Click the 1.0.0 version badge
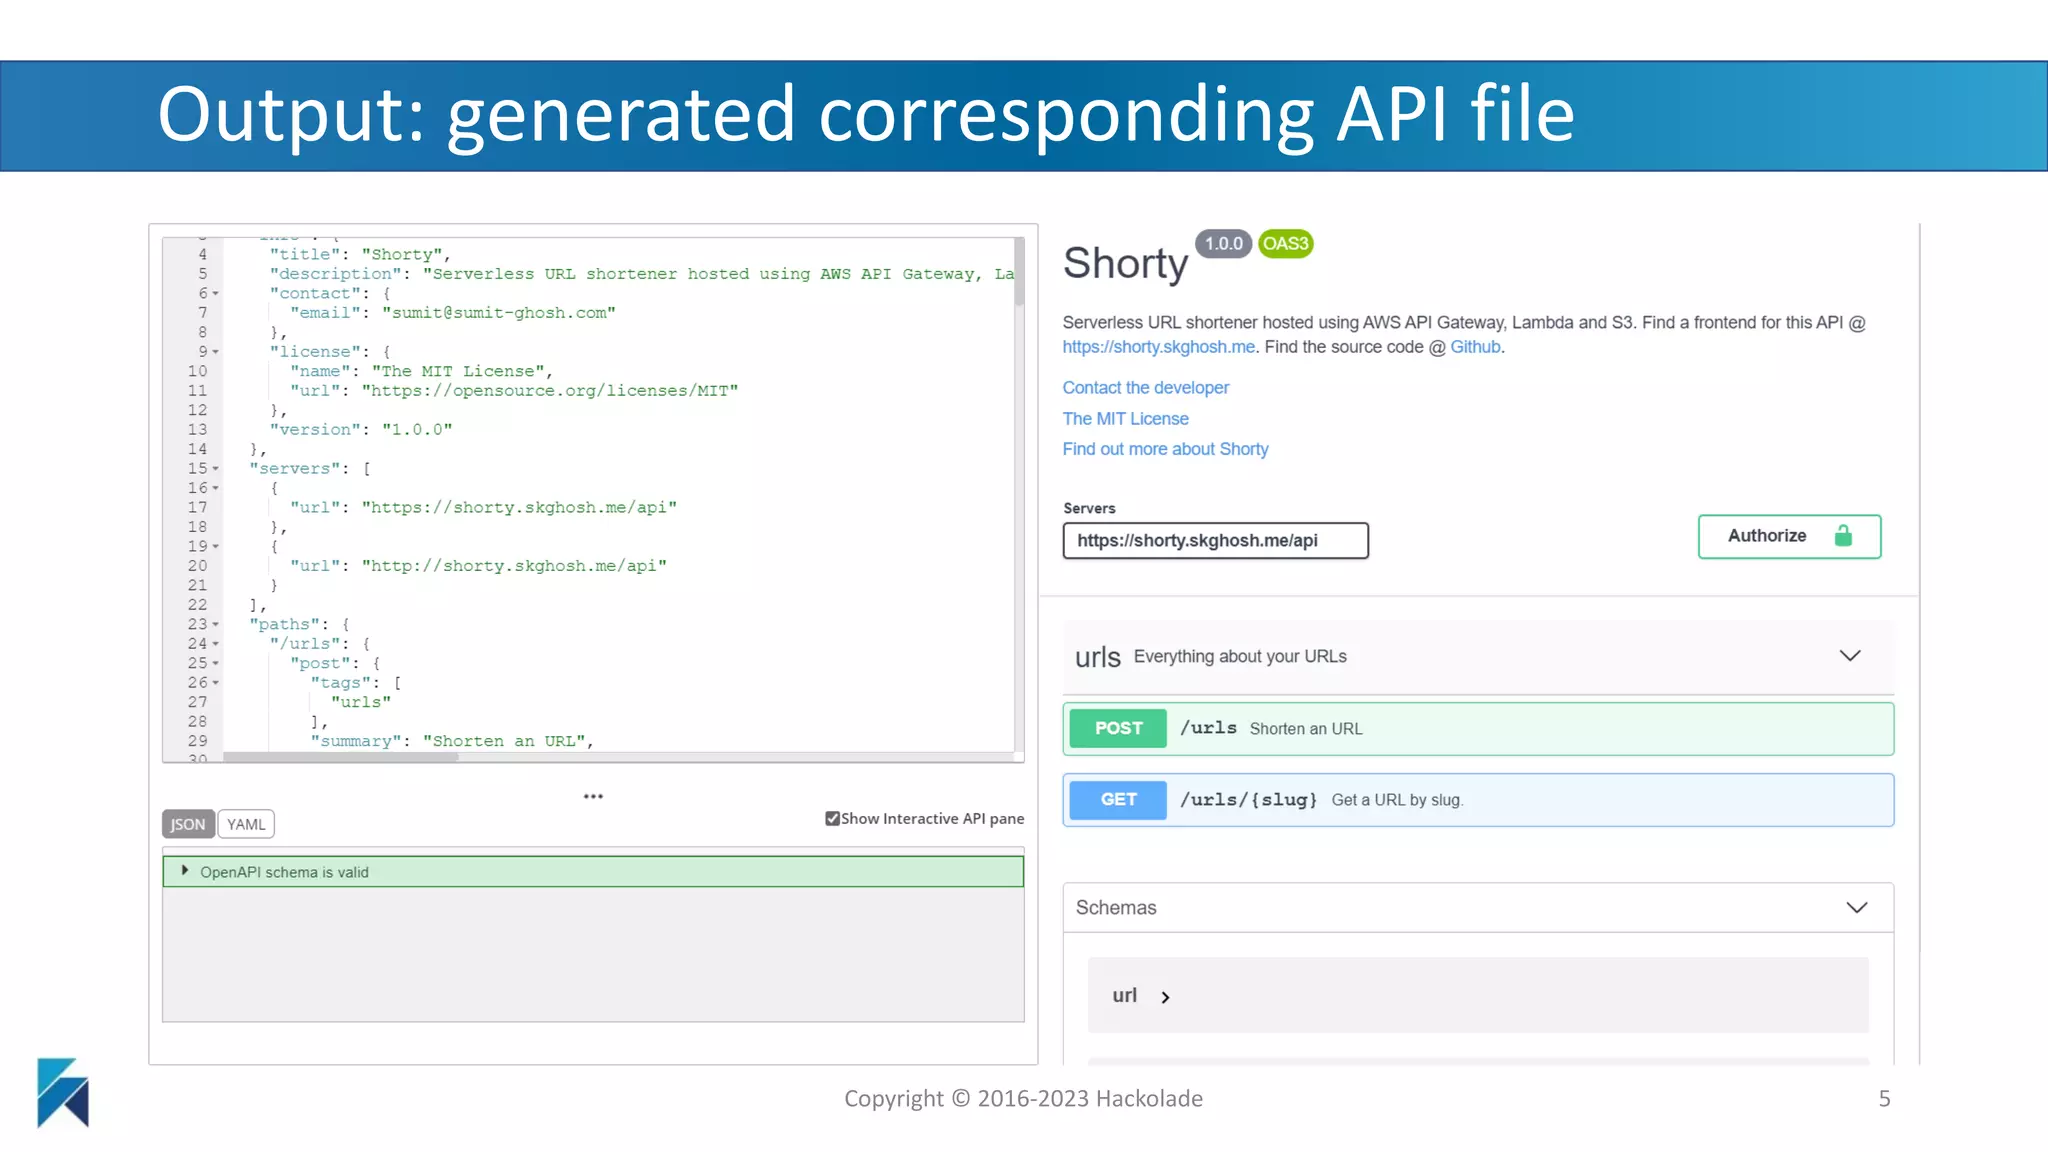This screenshot has width=2048, height=1152. pos(1223,244)
